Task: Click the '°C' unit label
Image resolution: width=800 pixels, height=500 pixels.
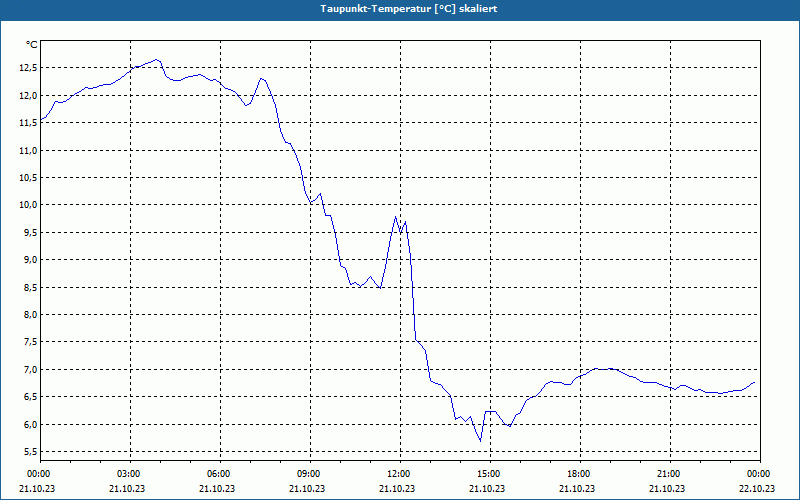Action: click(x=32, y=45)
